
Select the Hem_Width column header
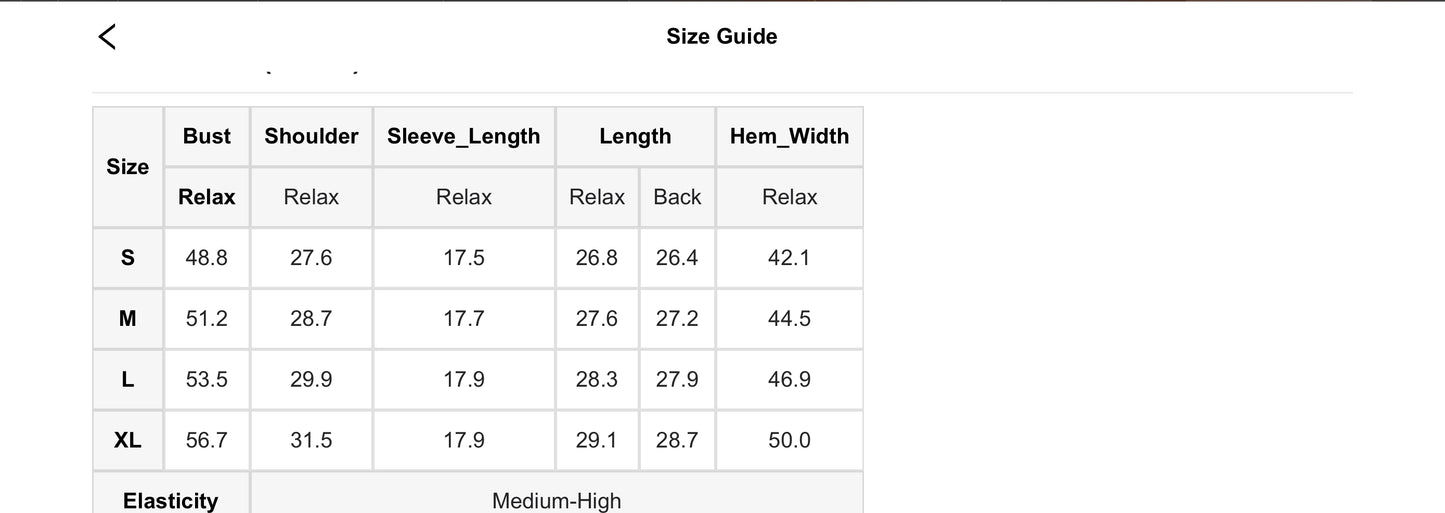pyautogui.click(x=789, y=137)
